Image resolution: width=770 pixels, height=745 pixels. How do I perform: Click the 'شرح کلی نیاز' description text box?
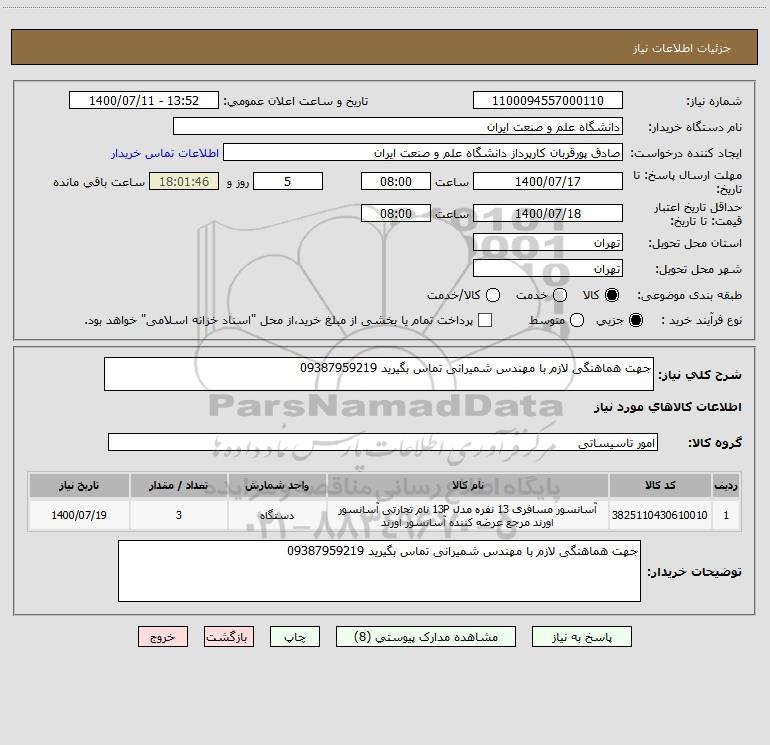tap(379, 374)
